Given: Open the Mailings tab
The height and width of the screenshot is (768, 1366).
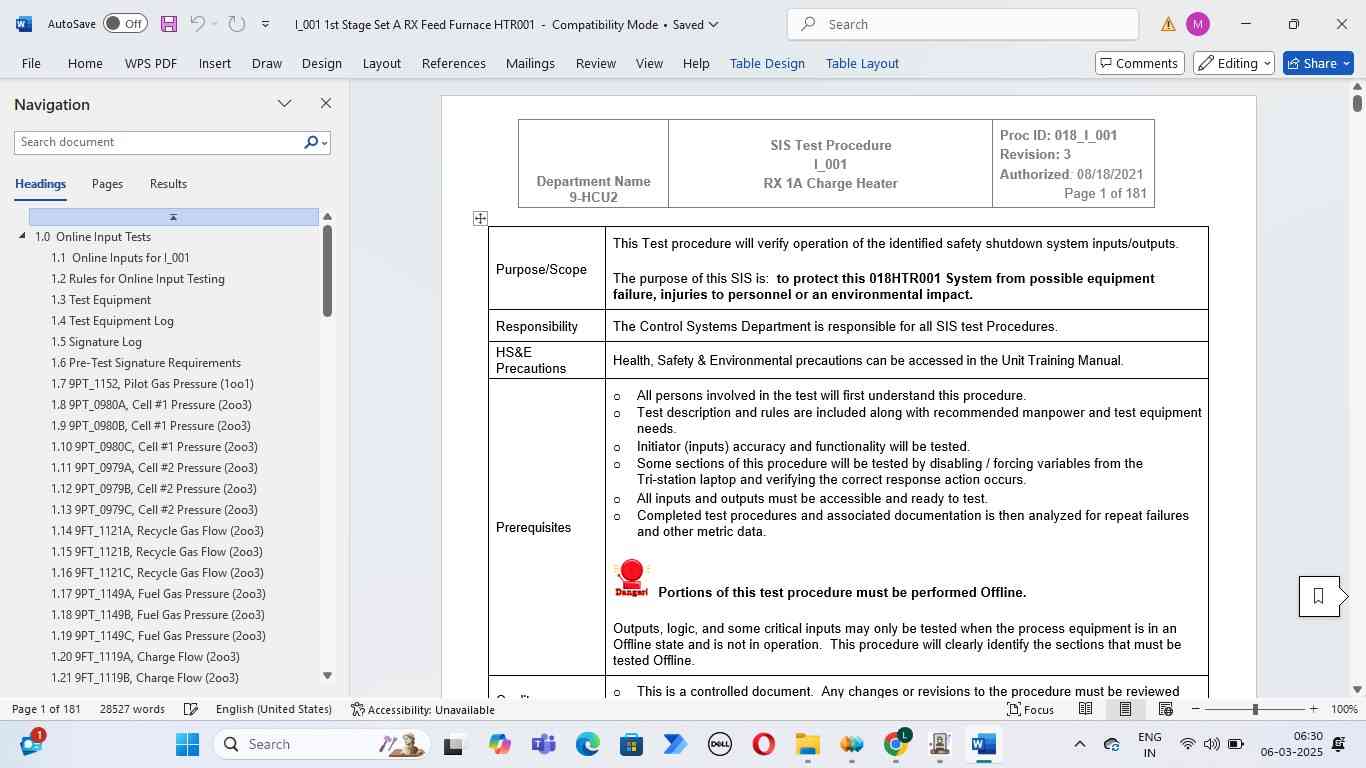Looking at the screenshot, I should 530,63.
